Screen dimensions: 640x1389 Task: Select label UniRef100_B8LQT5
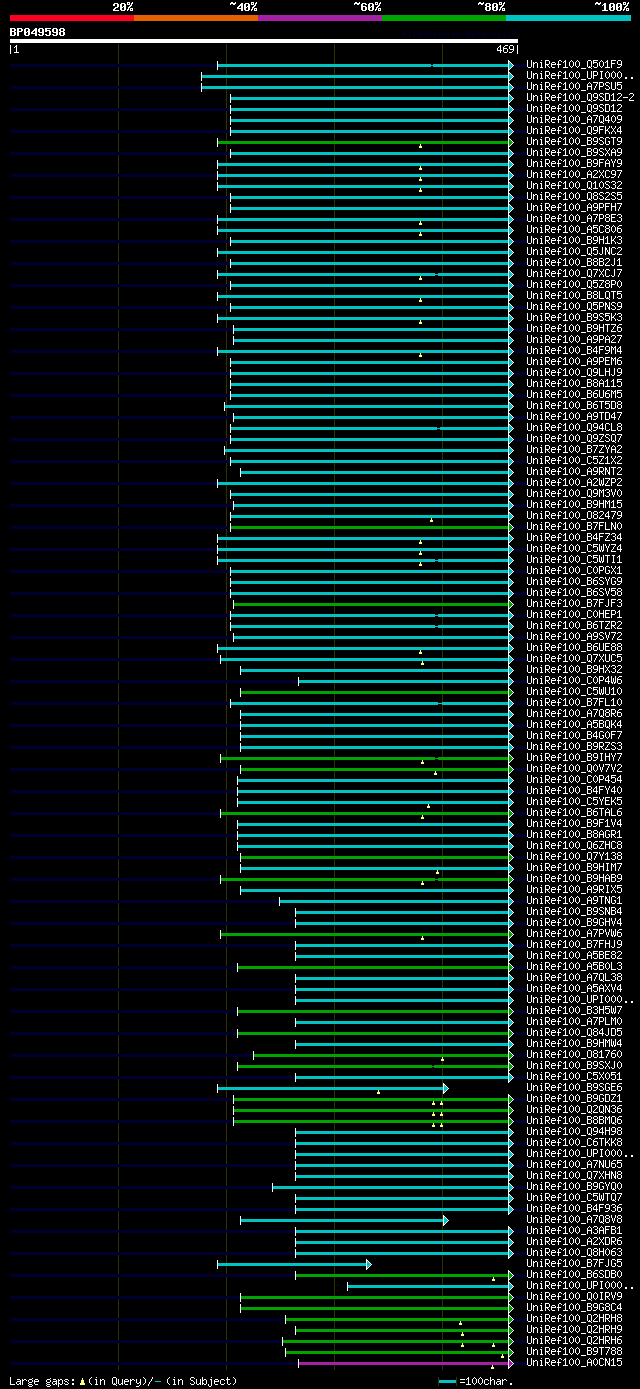coord(574,295)
